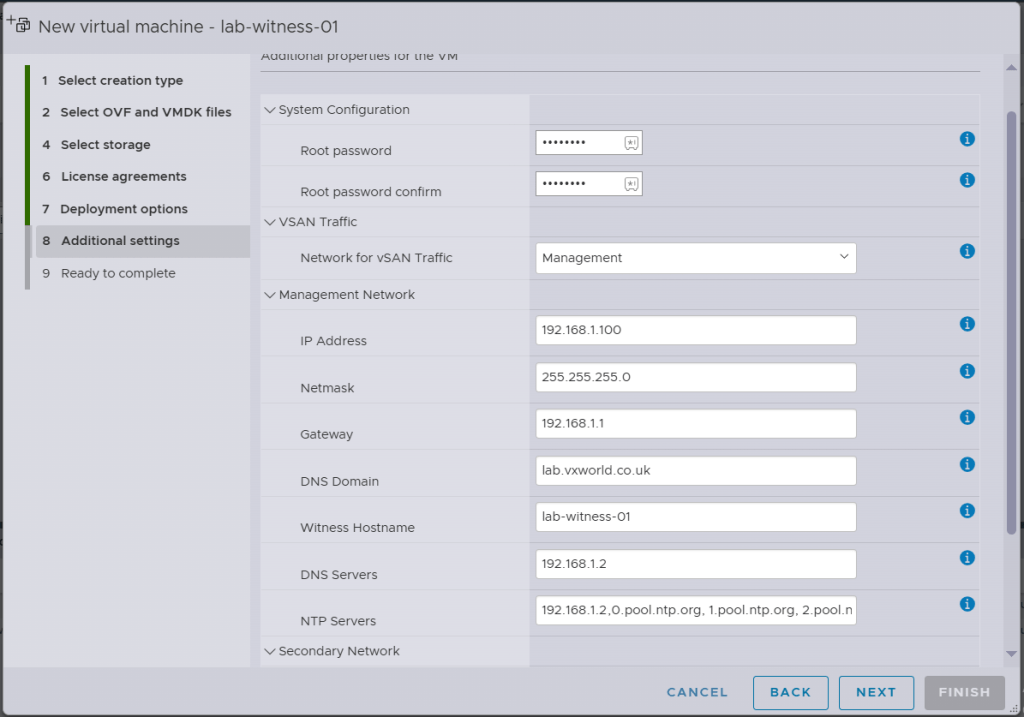Cancel the new virtual machine wizard
This screenshot has height=717, width=1024.
[697, 692]
